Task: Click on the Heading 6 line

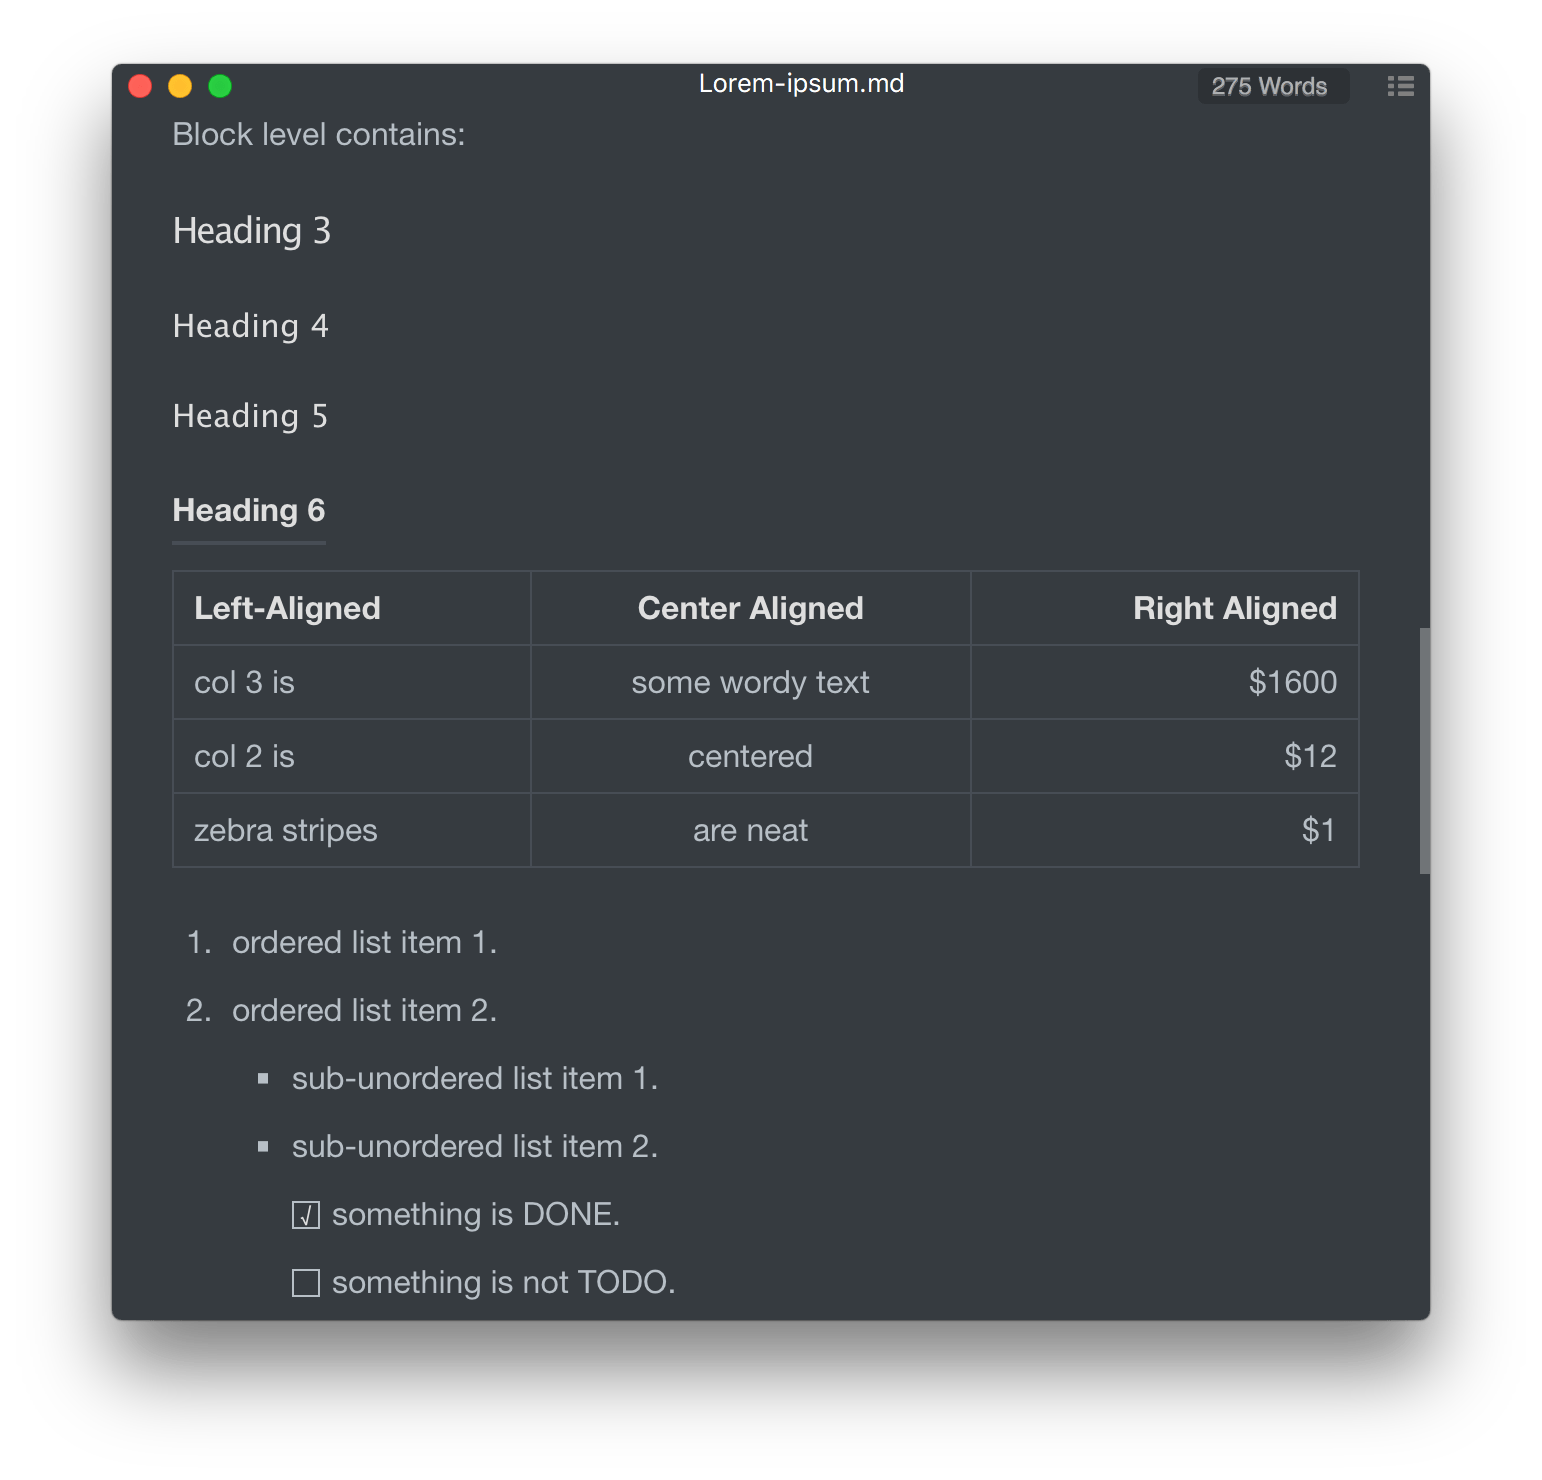Action: pyautogui.click(x=249, y=511)
